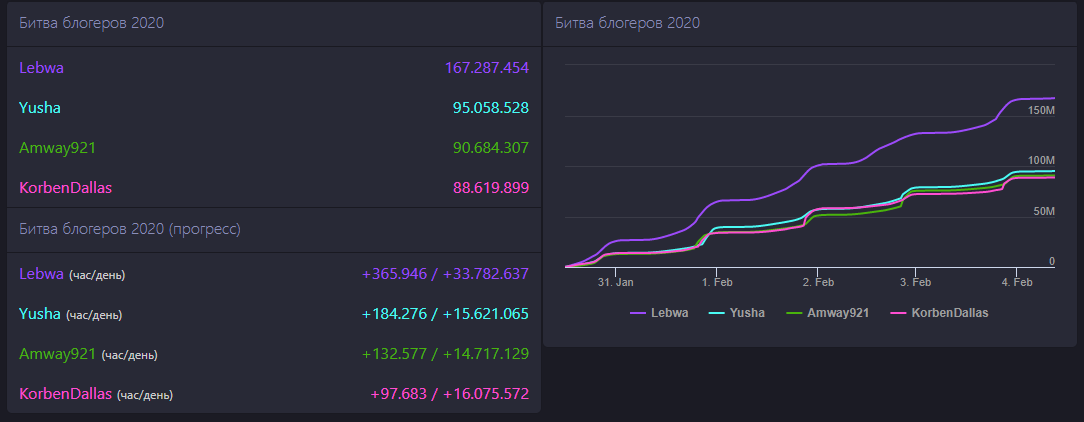Toggle Lebwa series in chart legend
This screenshot has height=422, width=1084.
coord(659,313)
